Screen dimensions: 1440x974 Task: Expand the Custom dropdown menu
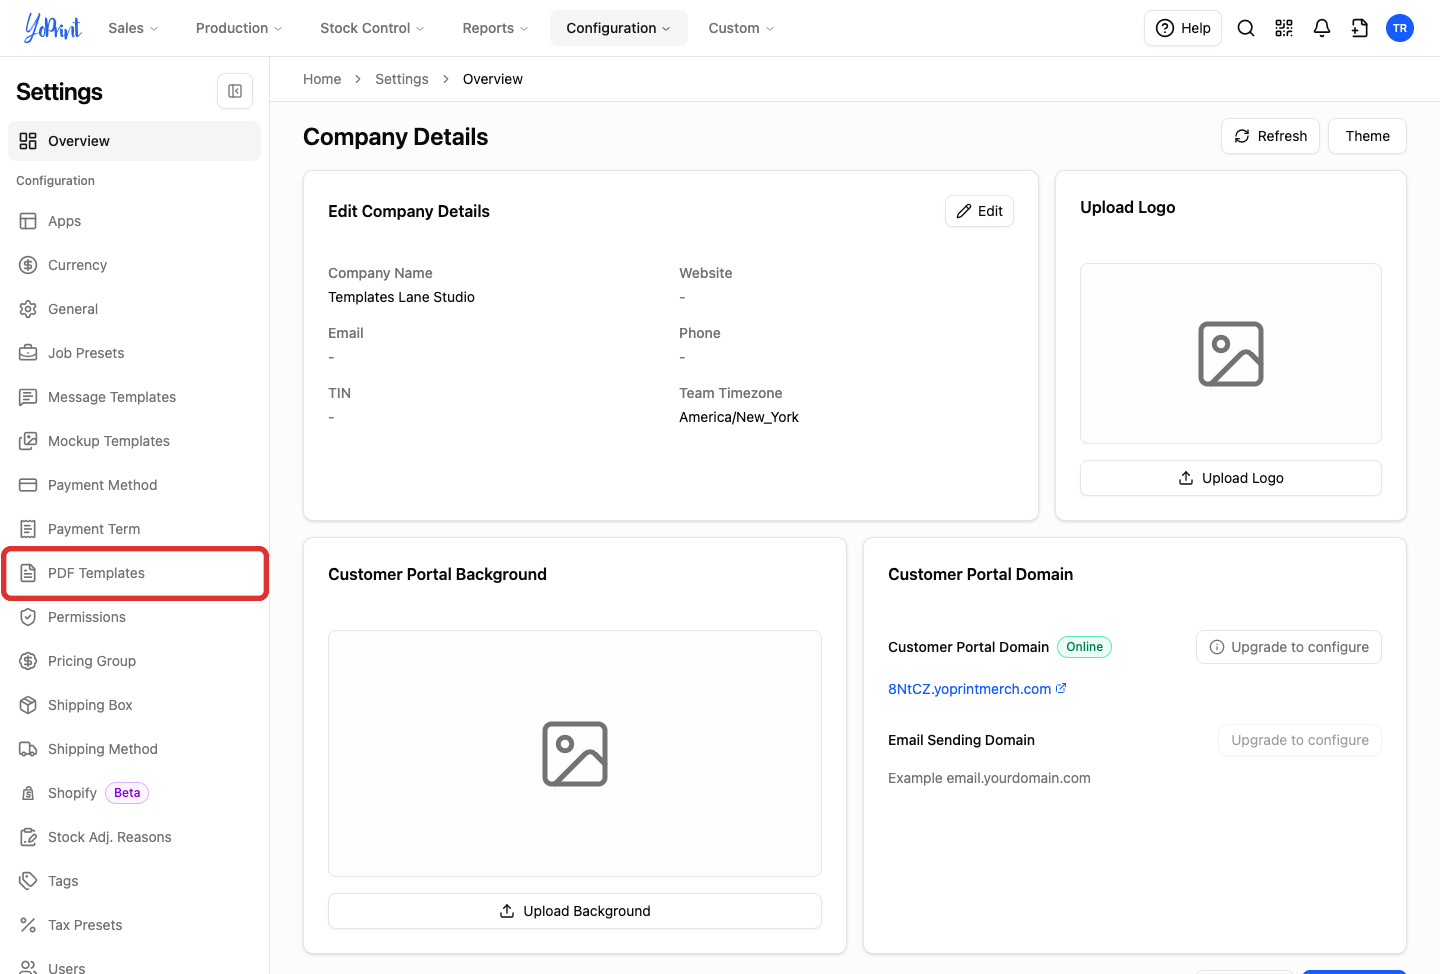click(x=741, y=28)
